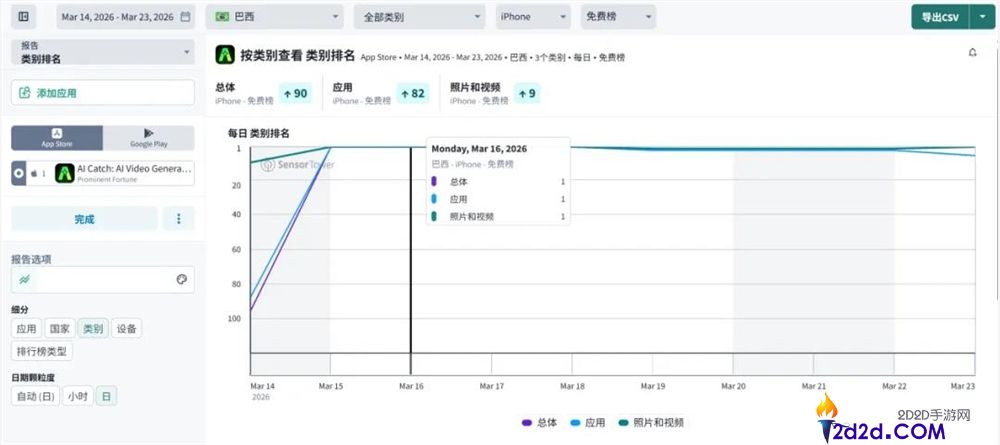Click the color palette icon in report options
This screenshot has height=445, width=1000.
[182, 279]
